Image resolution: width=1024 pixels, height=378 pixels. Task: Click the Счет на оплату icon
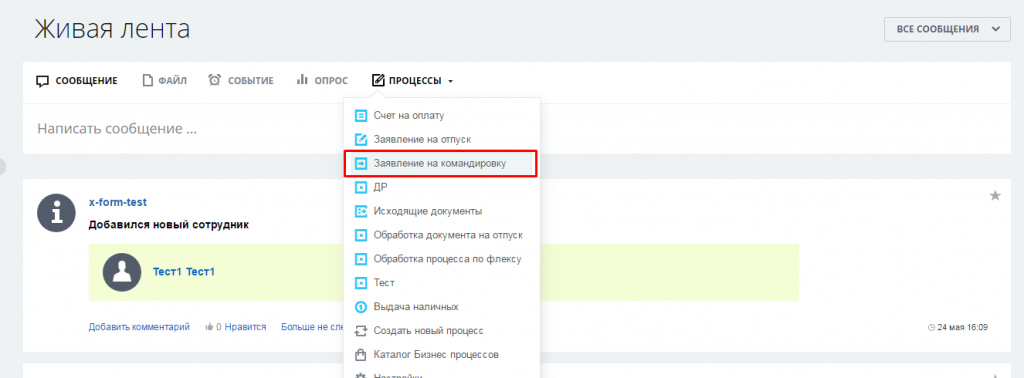tap(360, 116)
